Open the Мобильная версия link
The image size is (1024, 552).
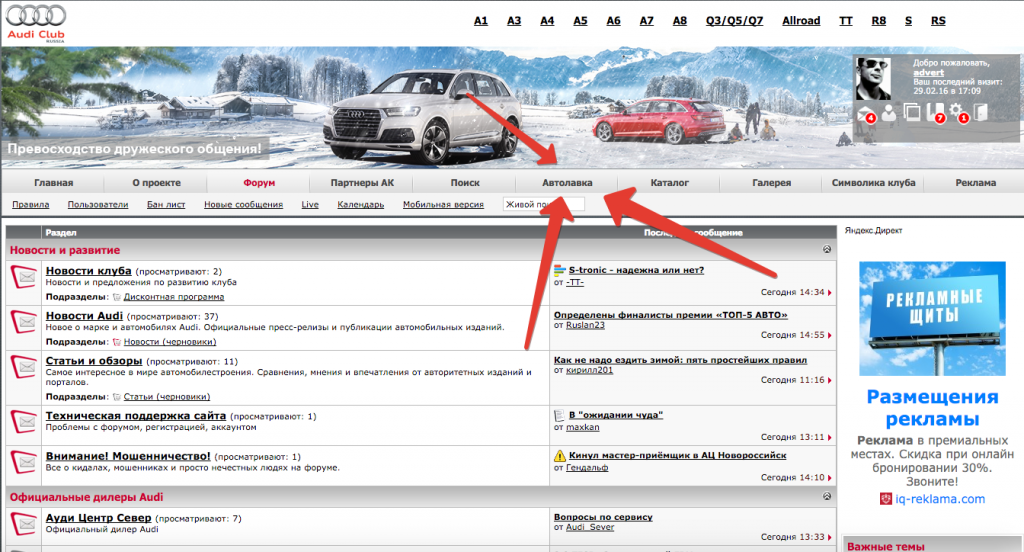tap(443, 204)
